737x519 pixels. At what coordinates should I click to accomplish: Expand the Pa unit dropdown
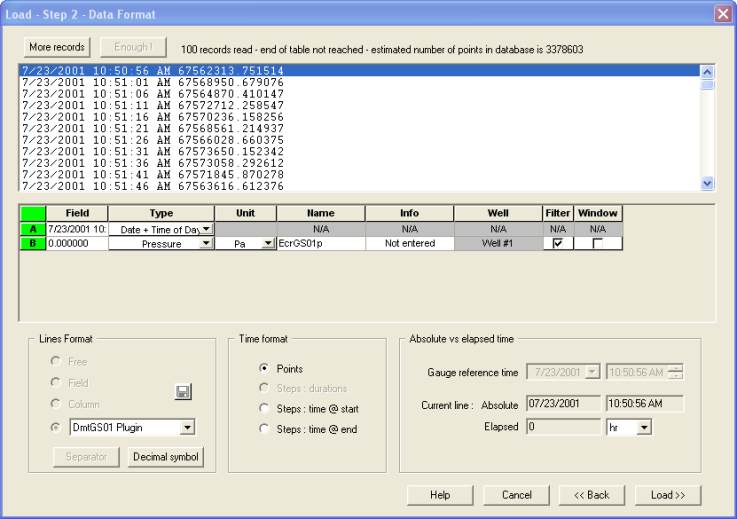click(x=267, y=243)
